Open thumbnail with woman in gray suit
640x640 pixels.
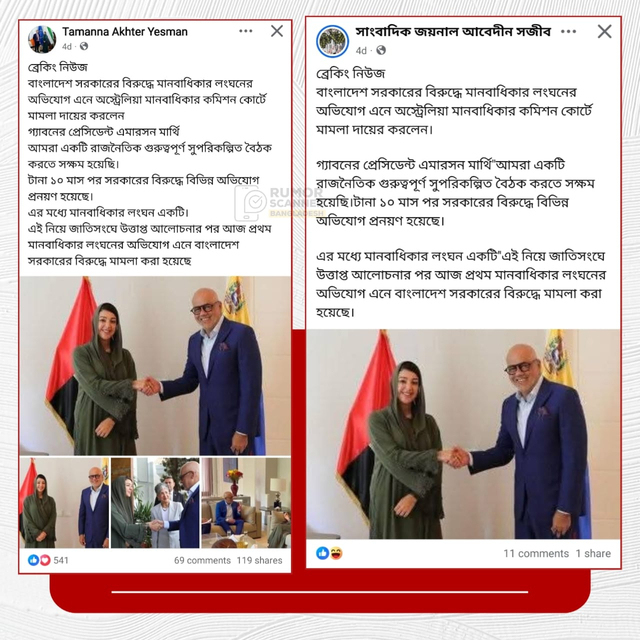pos(156,502)
